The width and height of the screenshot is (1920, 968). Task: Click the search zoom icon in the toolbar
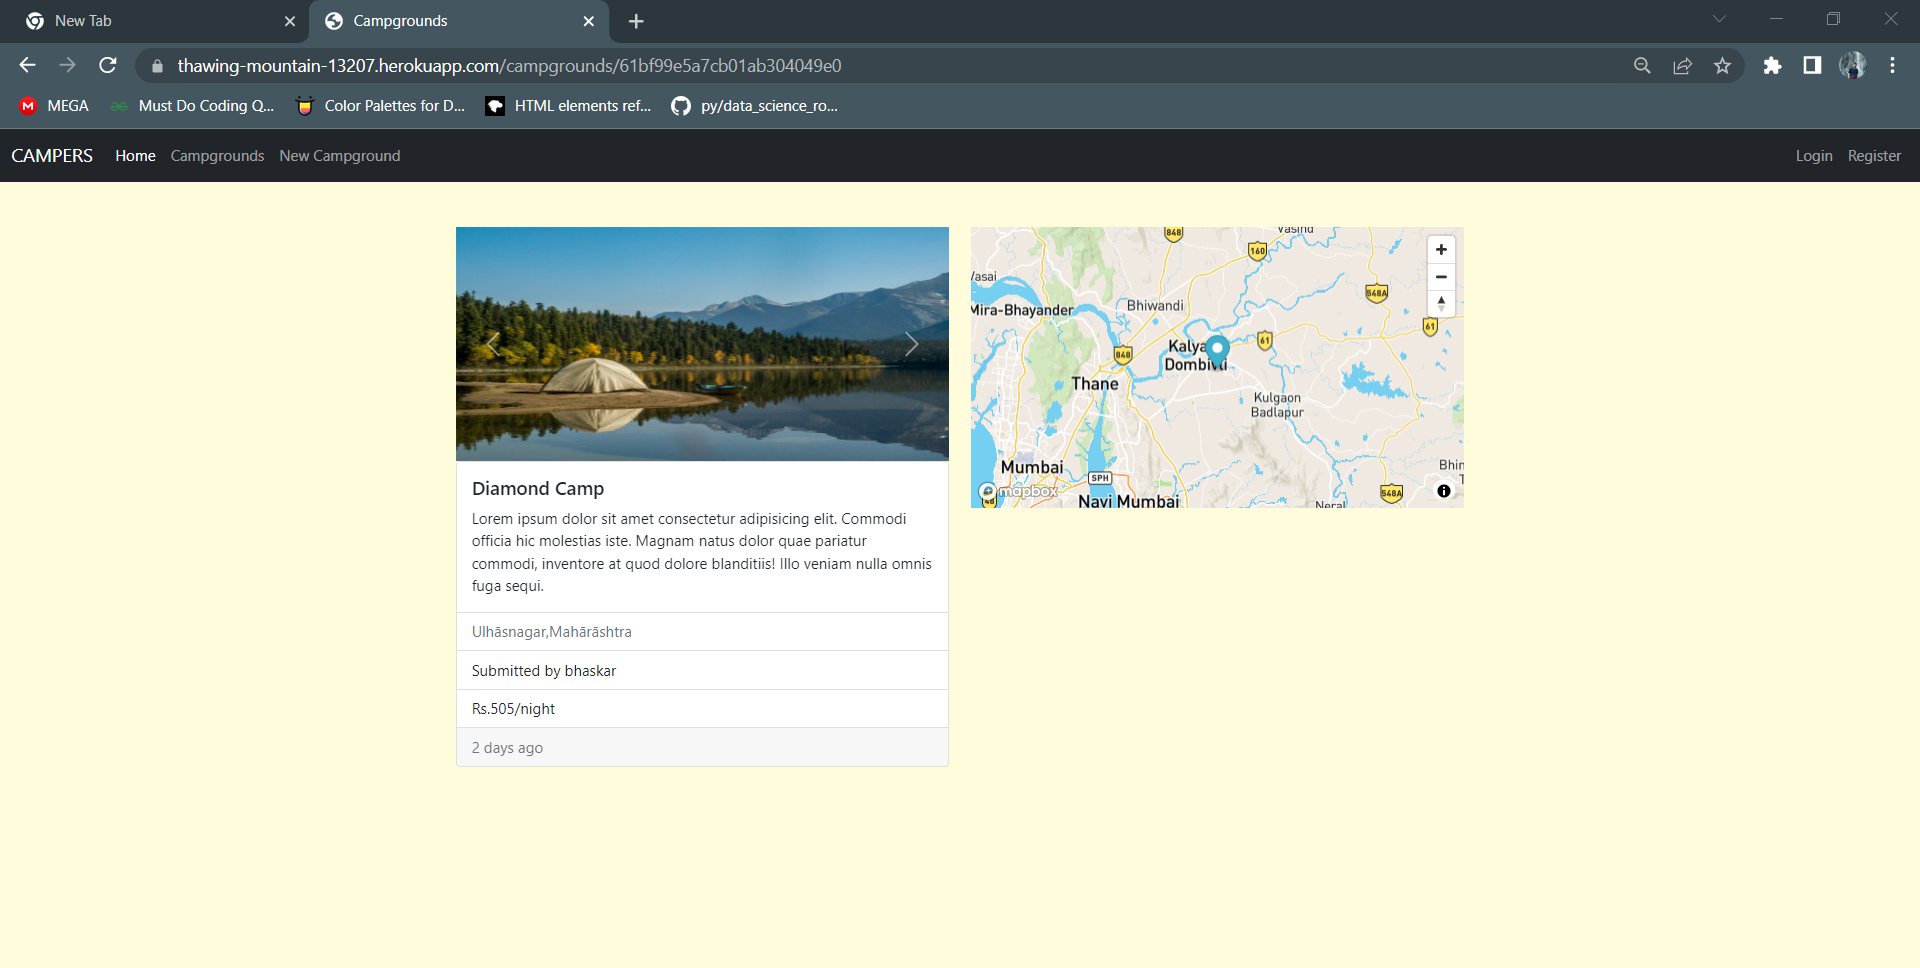point(1643,65)
